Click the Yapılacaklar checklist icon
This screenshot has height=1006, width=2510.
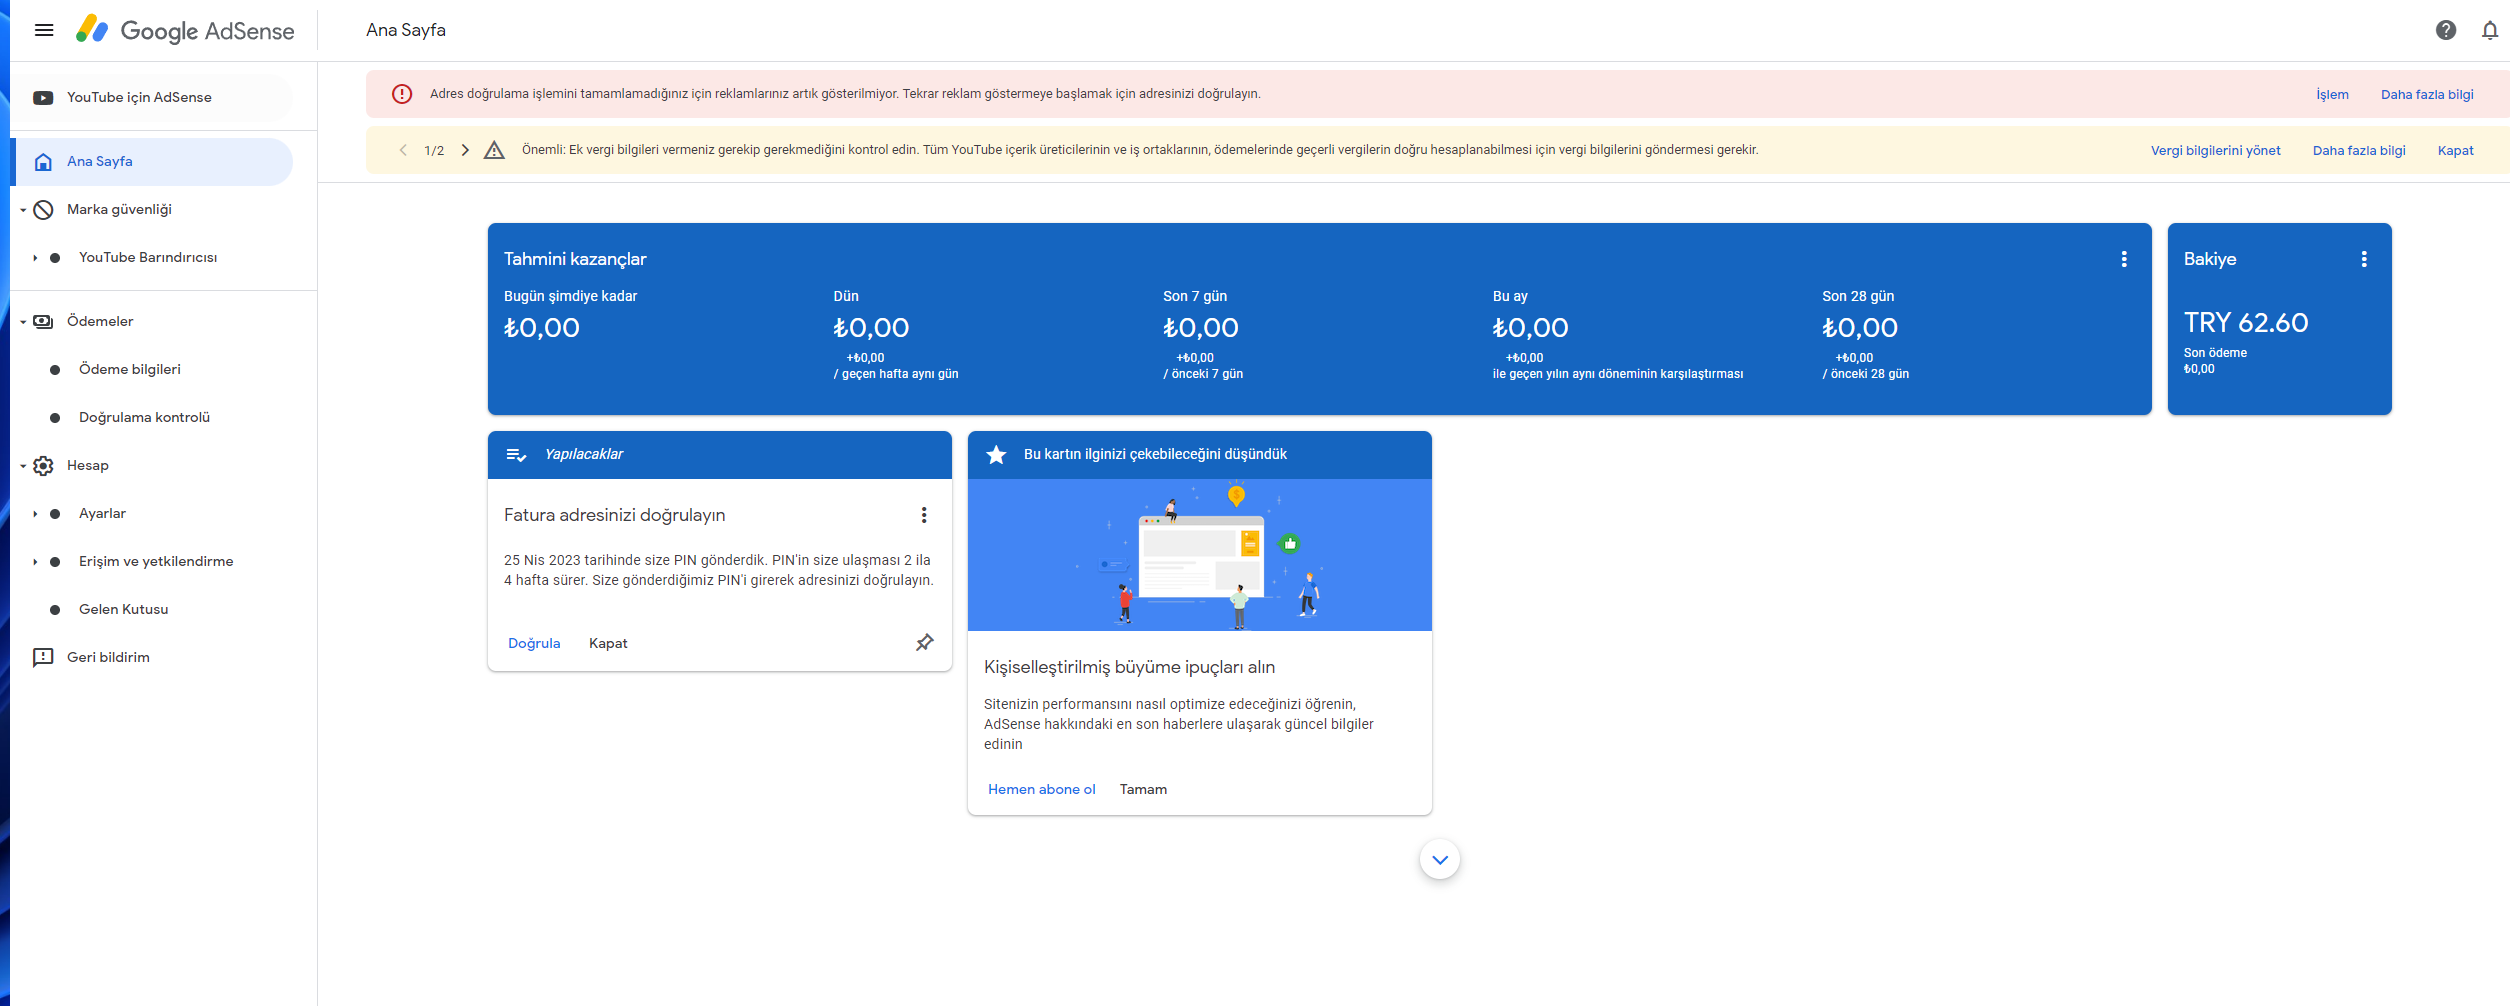(x=516, y=455)
